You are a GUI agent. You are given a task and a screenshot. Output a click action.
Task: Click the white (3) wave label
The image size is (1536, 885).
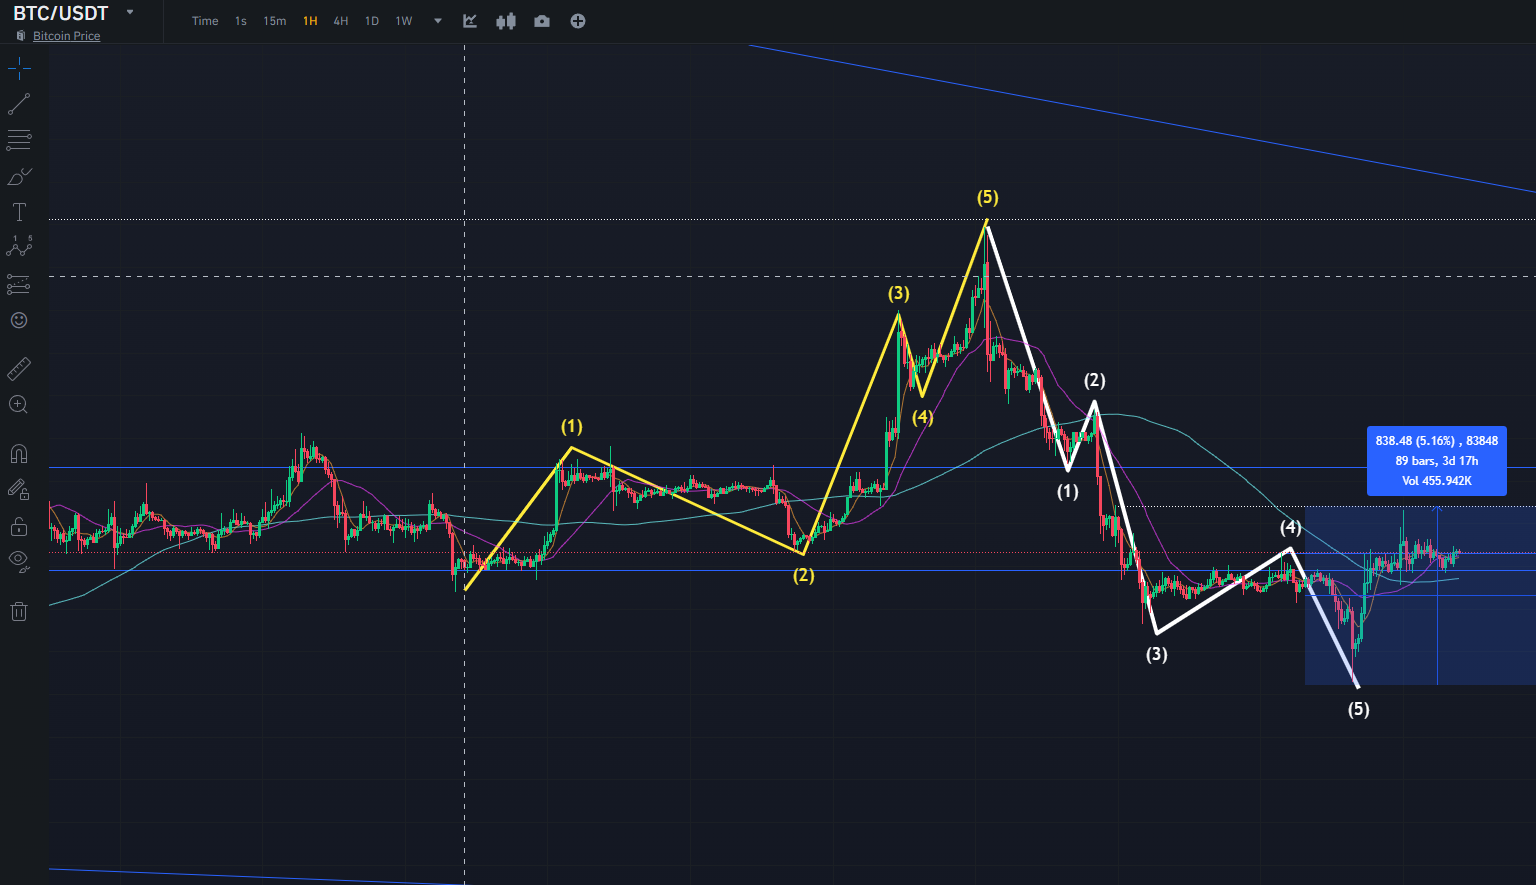(x=1156, y=654)
